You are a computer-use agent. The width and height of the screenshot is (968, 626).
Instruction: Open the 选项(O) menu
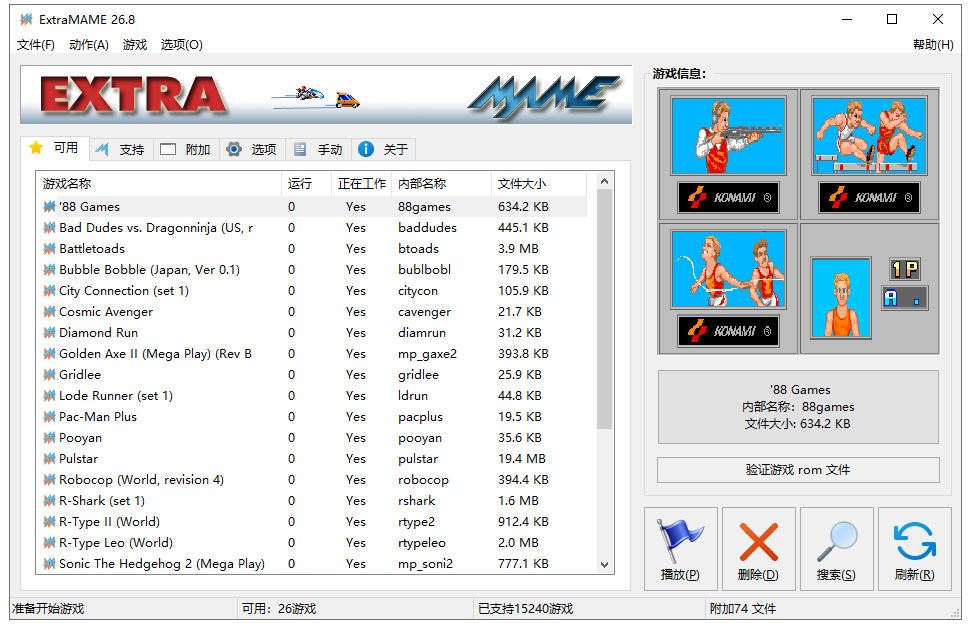pyautogui.click(x=182, y=44)
